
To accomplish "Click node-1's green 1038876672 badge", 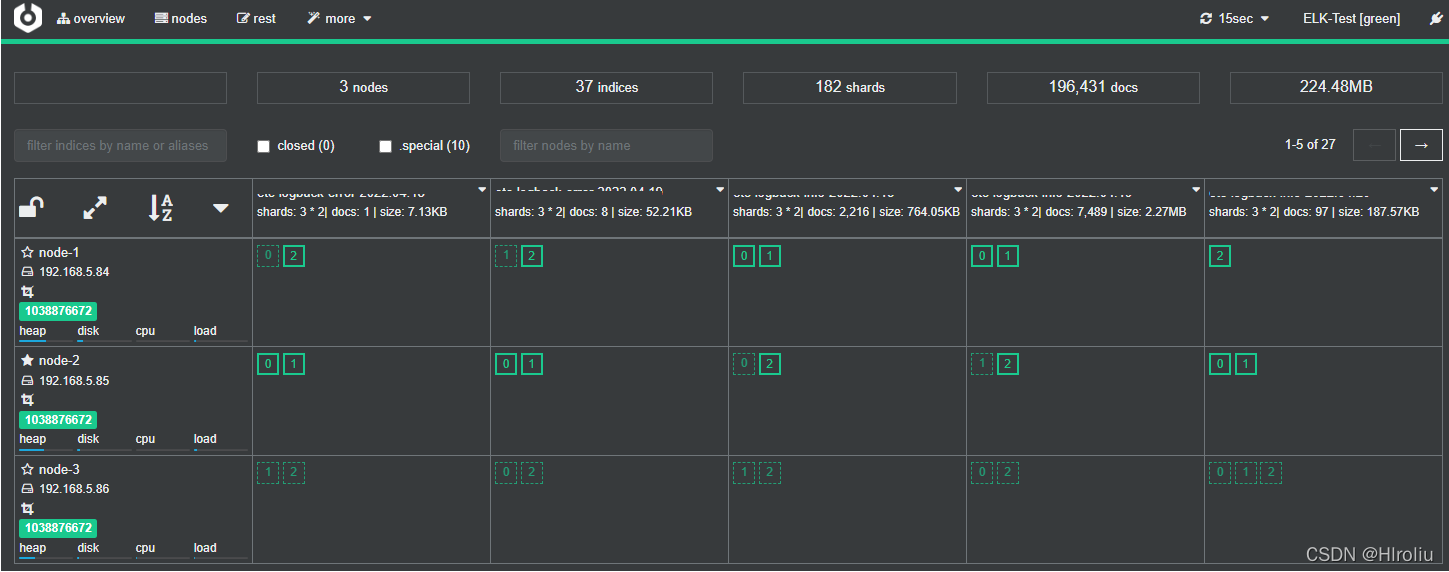I will coord(58,311).
